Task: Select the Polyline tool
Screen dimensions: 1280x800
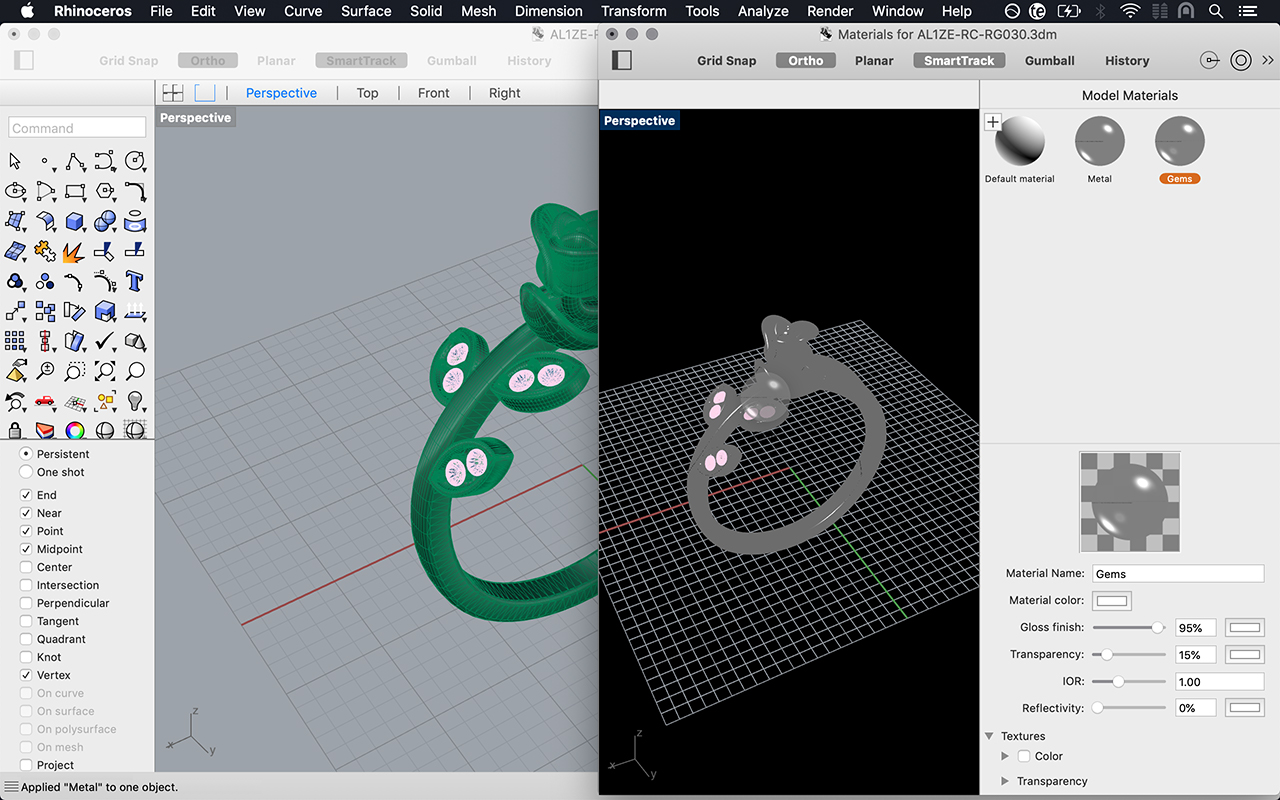Action: (74, 161)
